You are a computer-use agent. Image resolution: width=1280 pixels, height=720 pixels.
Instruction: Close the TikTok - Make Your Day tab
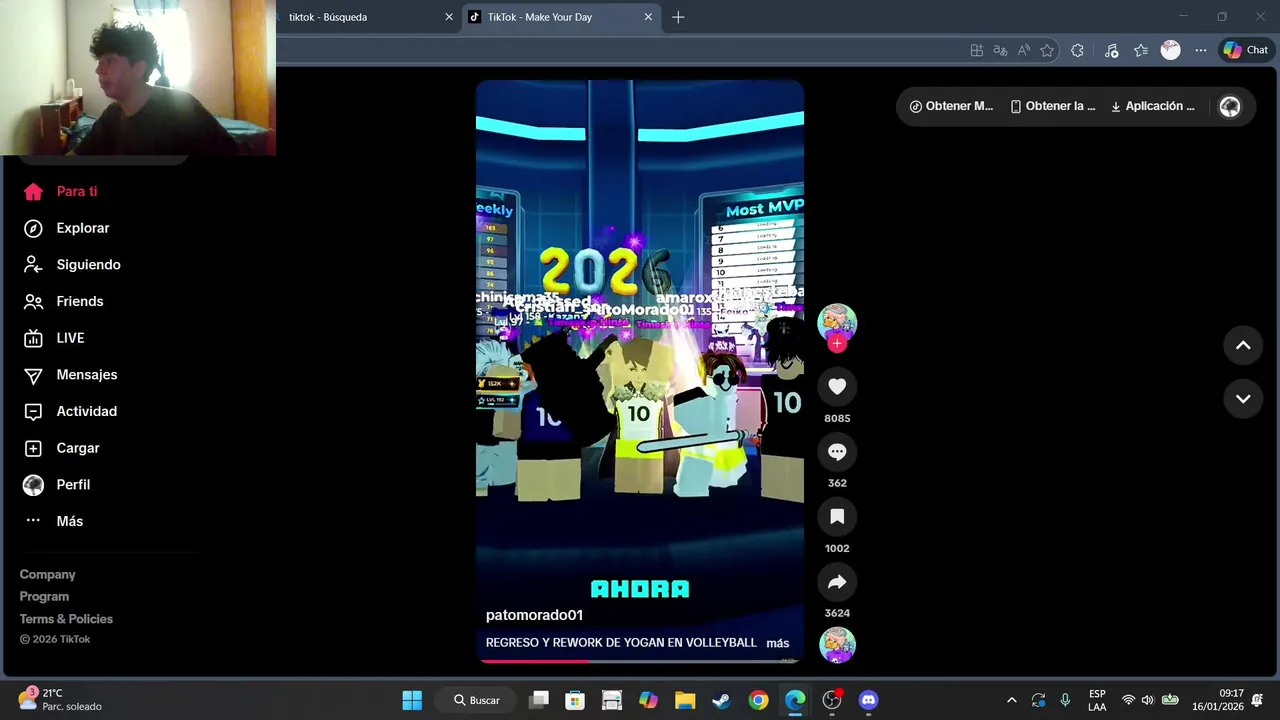coord(648,17)
